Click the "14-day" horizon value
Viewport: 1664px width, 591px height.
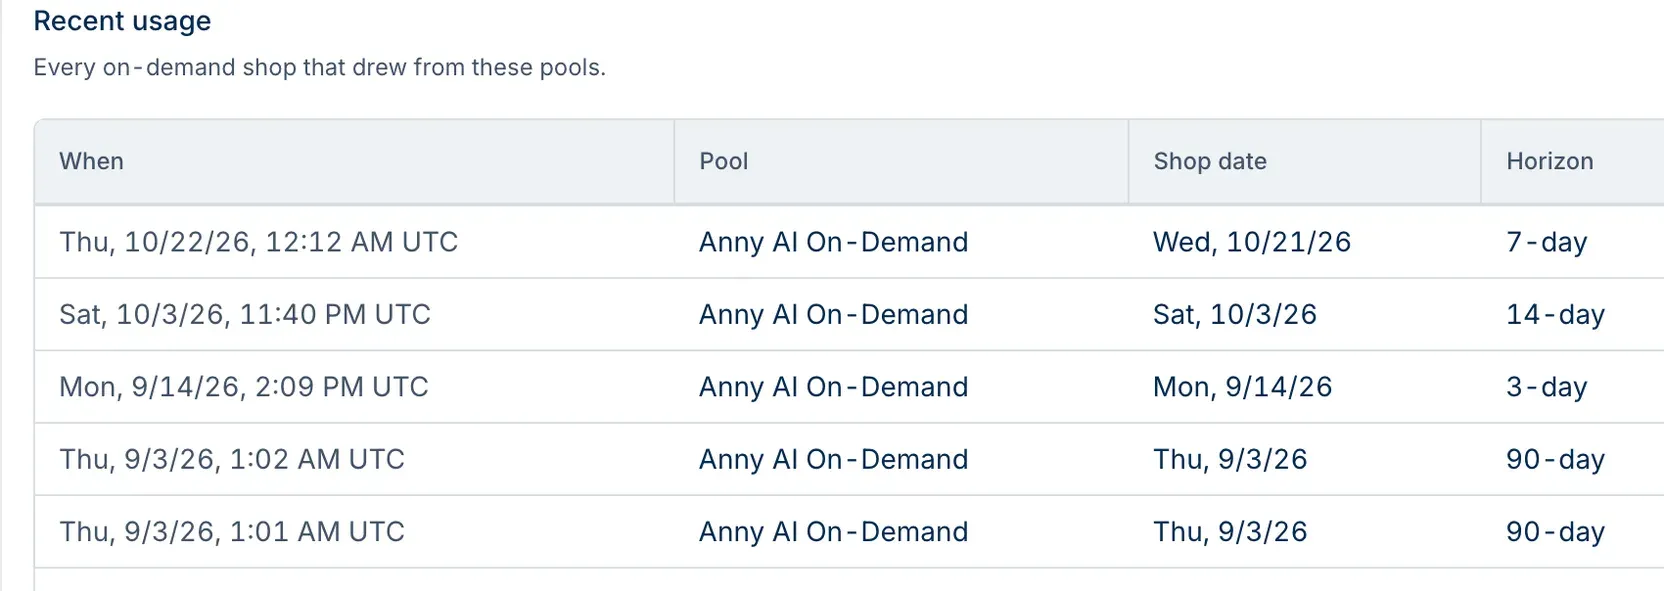click(x=1556, y=314)
